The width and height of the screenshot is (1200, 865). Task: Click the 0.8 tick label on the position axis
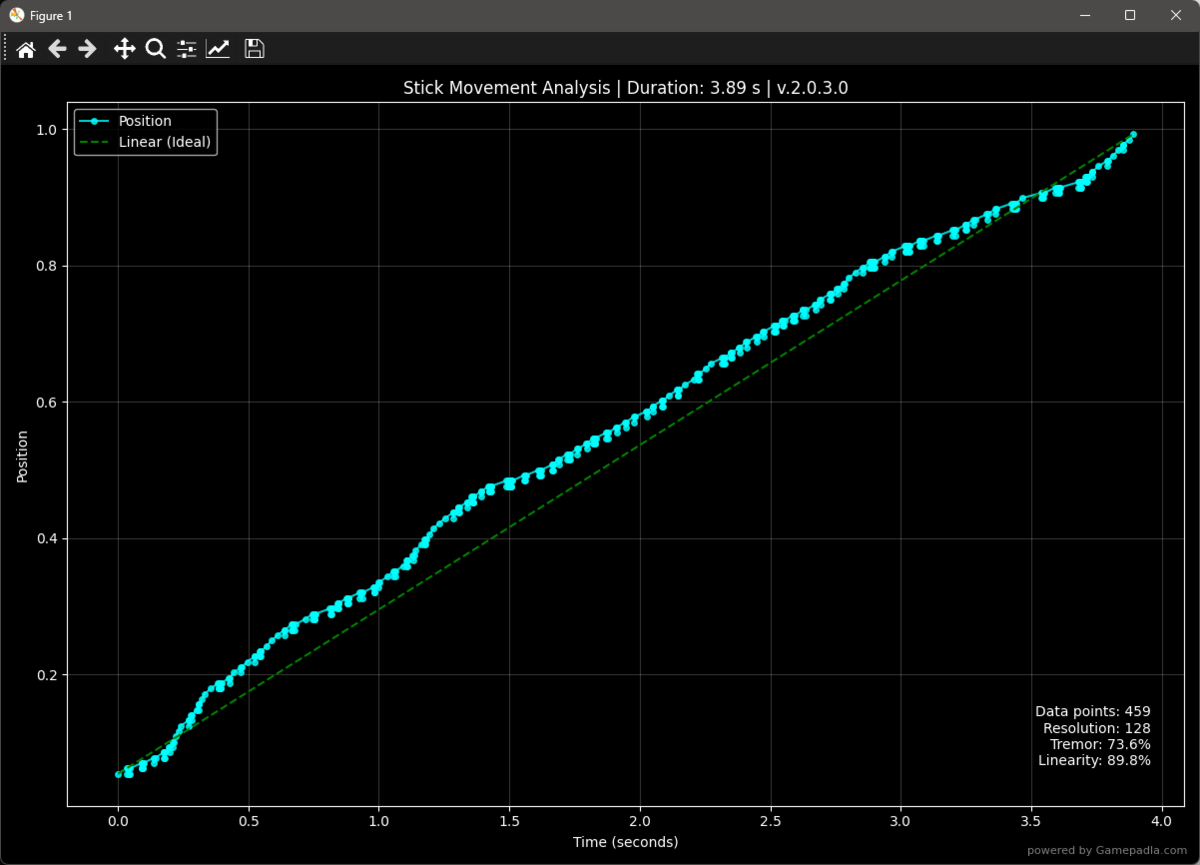click(x=48, y=266)
